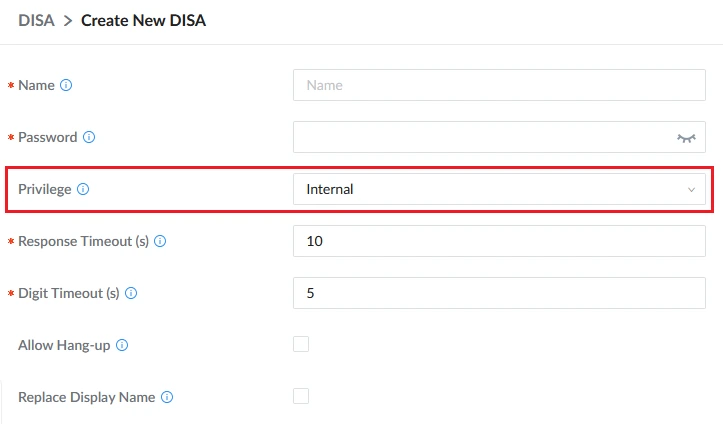Check the Replace Display Name checkbox
The image size is (723, 424).
301,396
